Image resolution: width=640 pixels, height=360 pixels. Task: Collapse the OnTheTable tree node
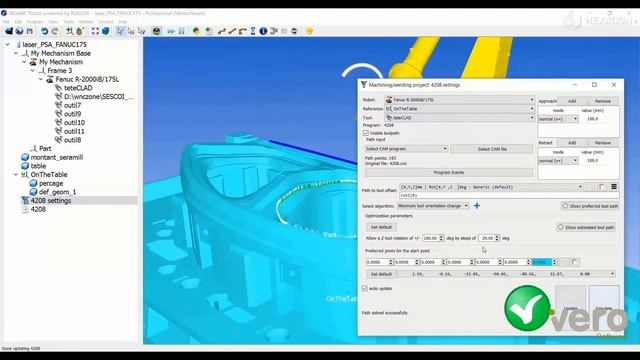coord(16,175)
